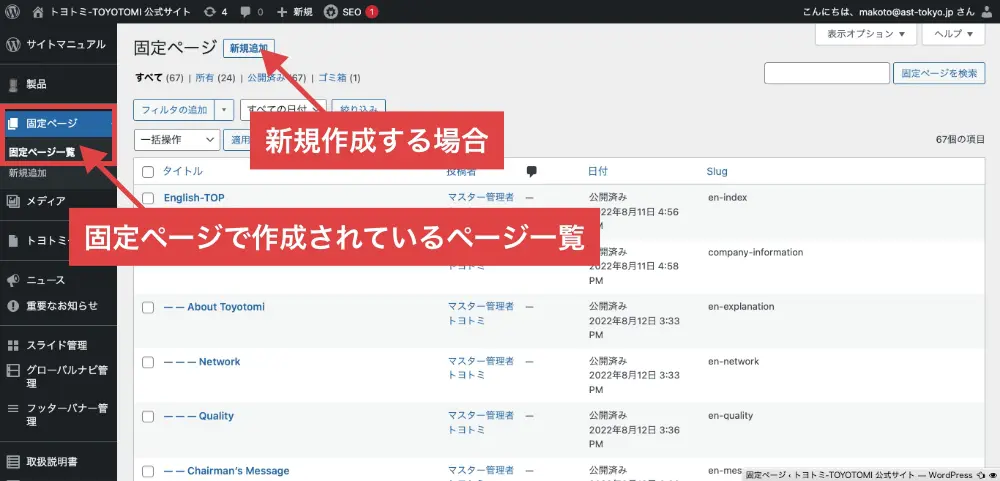
Task: Open the comments bubble icon showing 0
Action: click(x=251, y=11)
